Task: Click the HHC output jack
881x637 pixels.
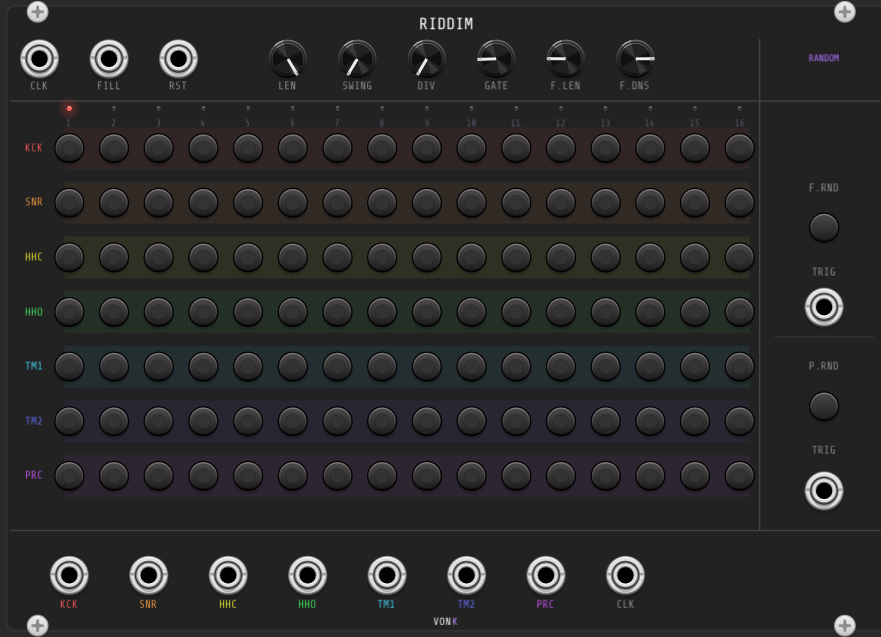Action: (x=228, y=575)
